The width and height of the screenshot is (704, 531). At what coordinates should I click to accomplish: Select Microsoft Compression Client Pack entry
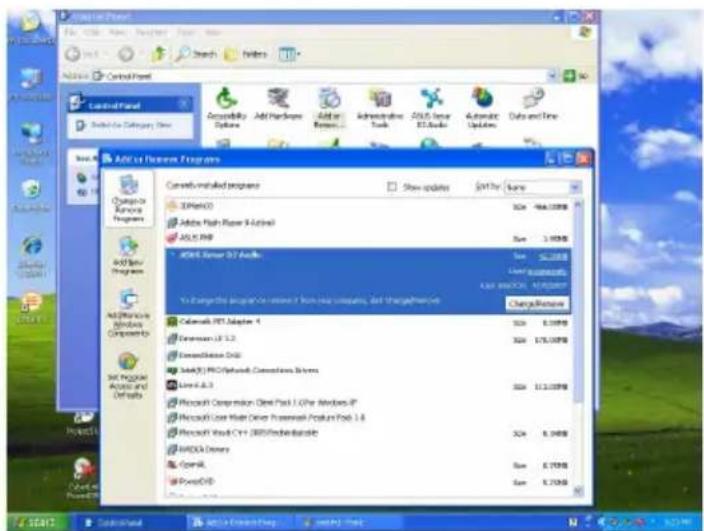(x=368, y=402)
